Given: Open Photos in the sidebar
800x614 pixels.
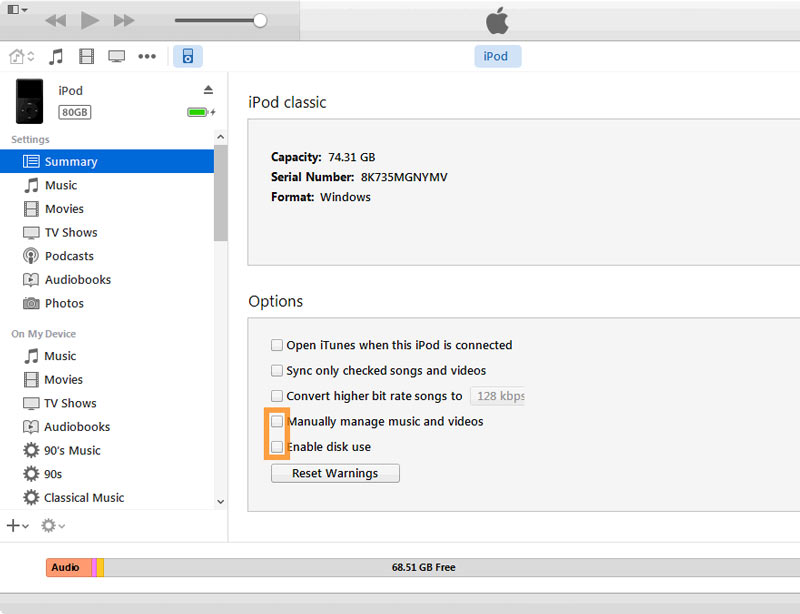Looking at the screenshot, I should point(107,303).
